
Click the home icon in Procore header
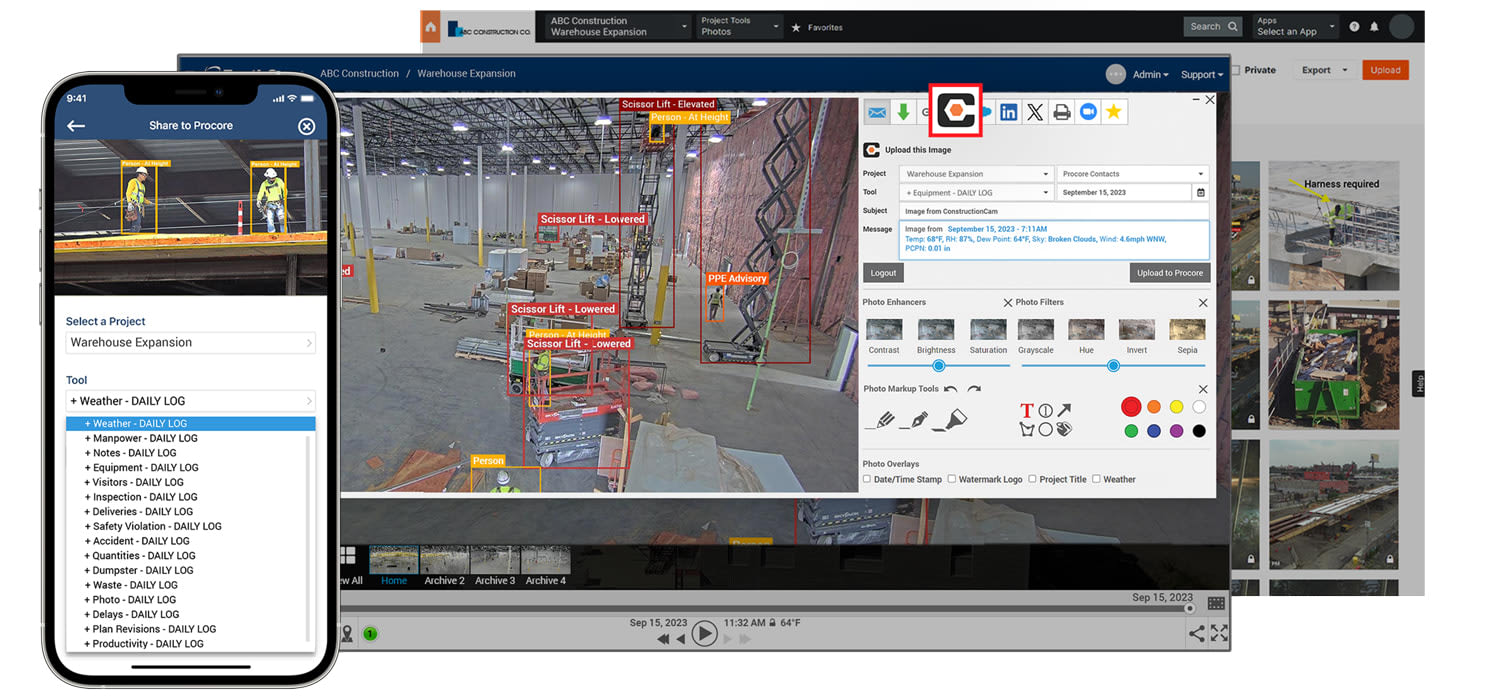tap(430, 27)
